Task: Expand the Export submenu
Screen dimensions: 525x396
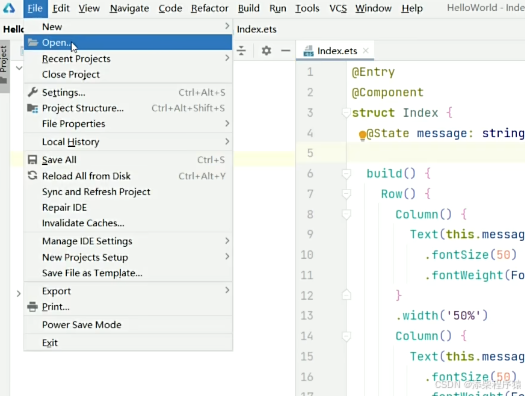Action: [128, 291]
